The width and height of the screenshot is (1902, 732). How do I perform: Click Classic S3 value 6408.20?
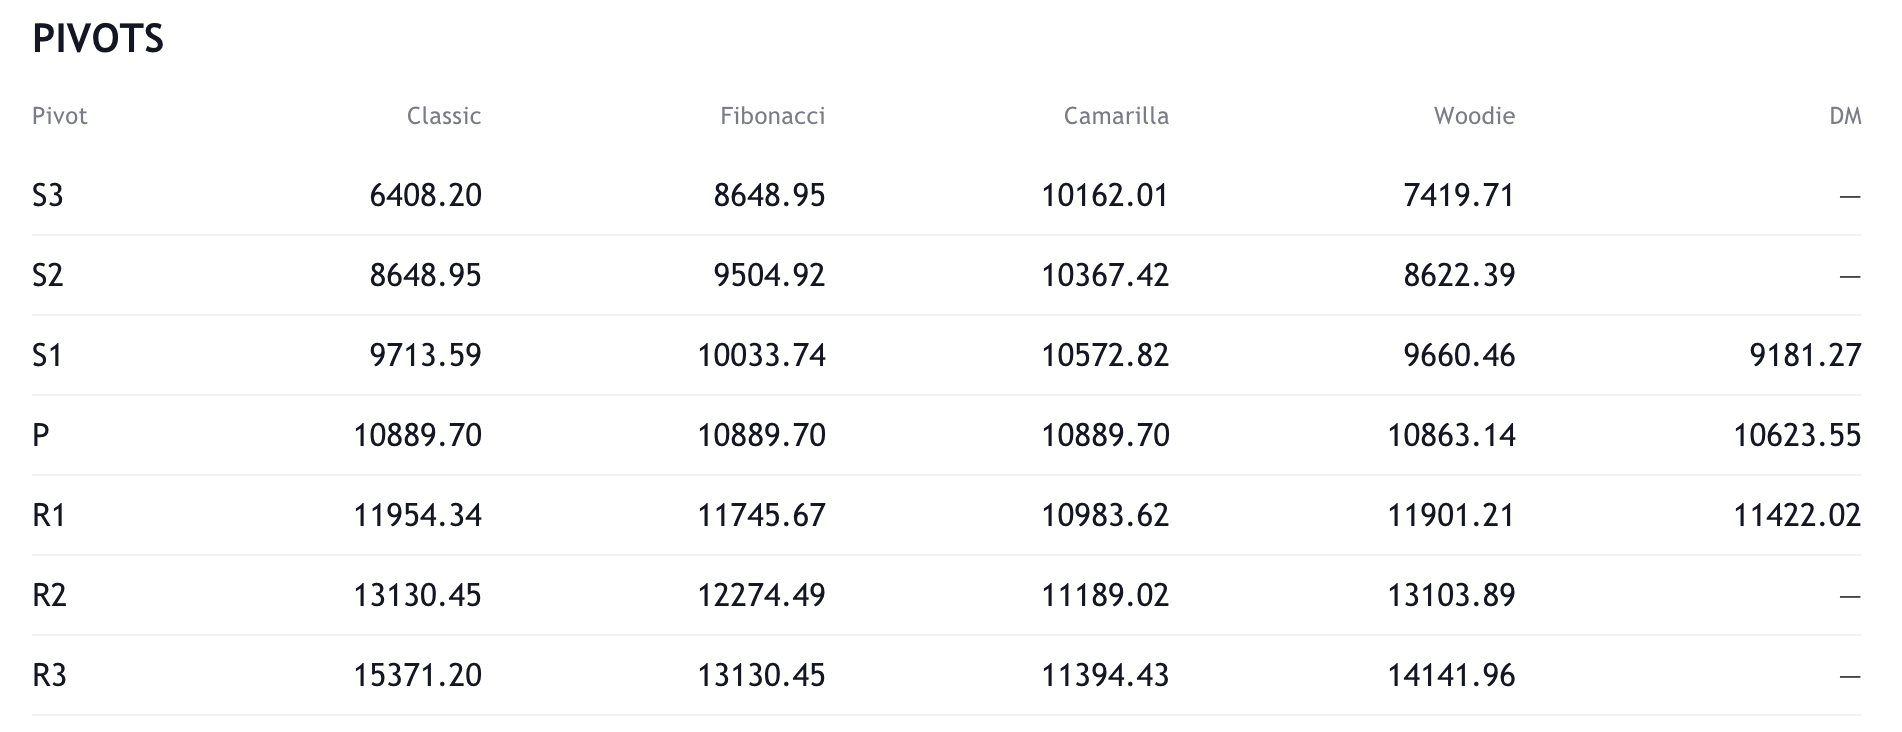(x=425, y=195)
